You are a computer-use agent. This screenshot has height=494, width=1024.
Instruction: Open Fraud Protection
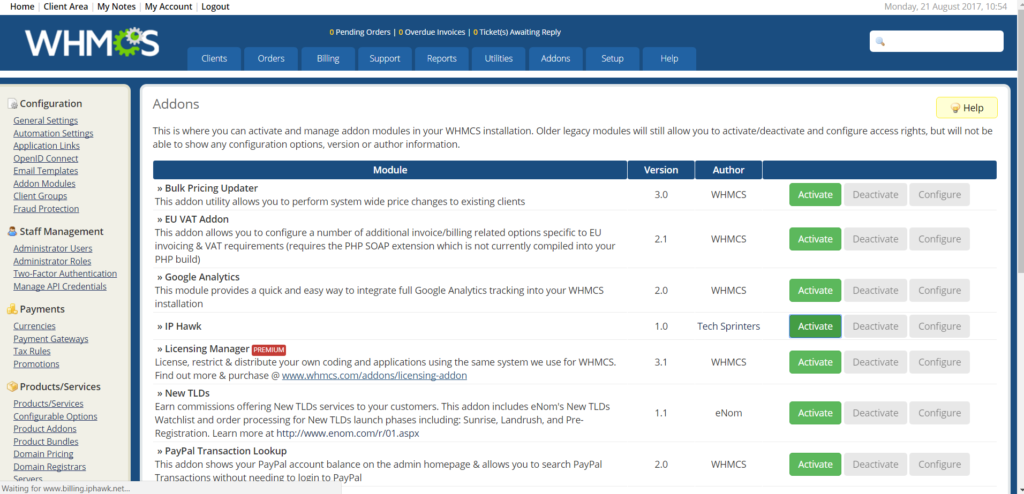pos(46,209)
